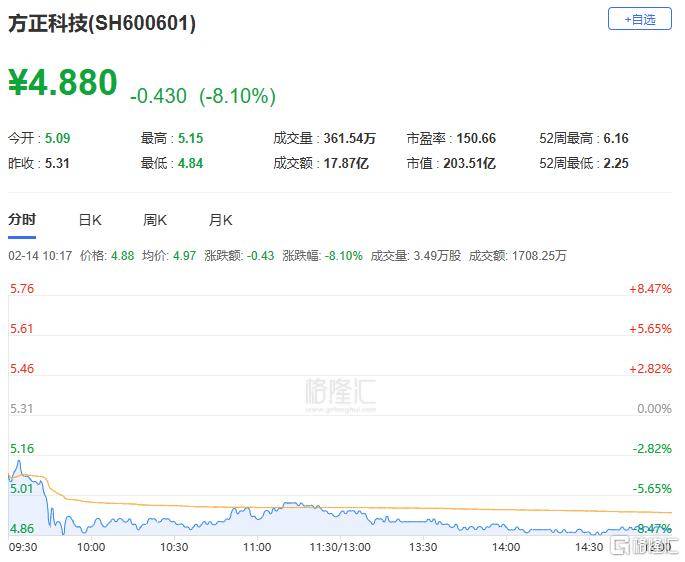Viewport: 685px width, 562px height.
Task: Click the 52周最低 value 2.25
Action: 616,163
